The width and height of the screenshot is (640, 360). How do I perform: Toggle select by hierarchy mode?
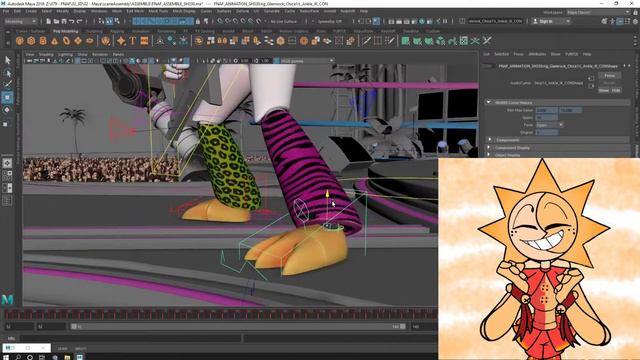click(x=102, y=21)
